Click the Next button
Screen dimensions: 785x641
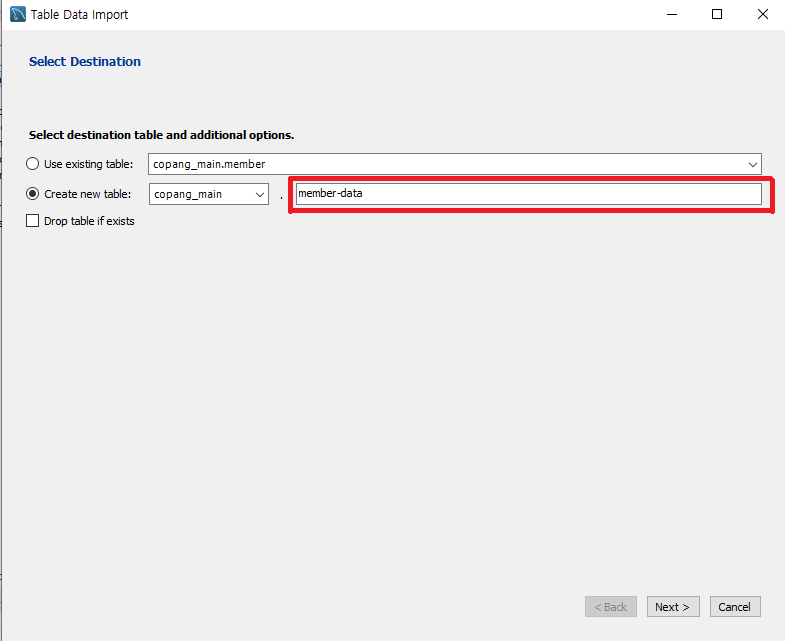tap(673, 606)
